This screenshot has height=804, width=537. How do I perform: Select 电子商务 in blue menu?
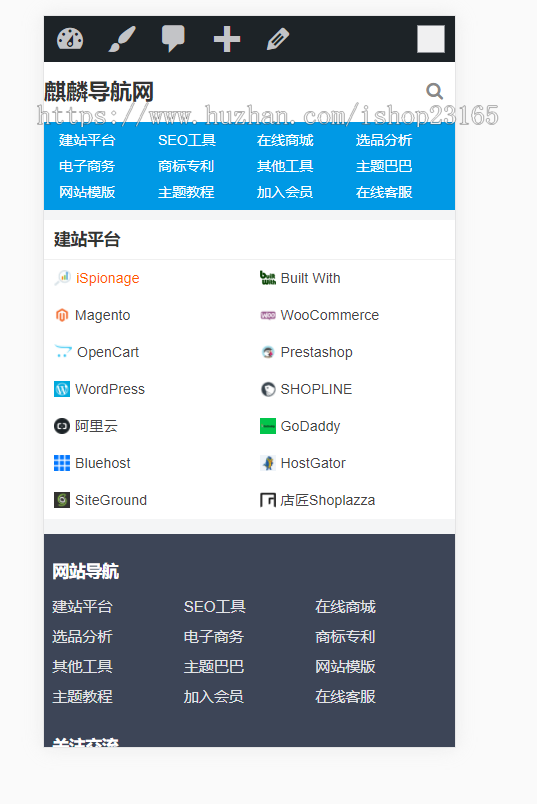coord(87,166)
